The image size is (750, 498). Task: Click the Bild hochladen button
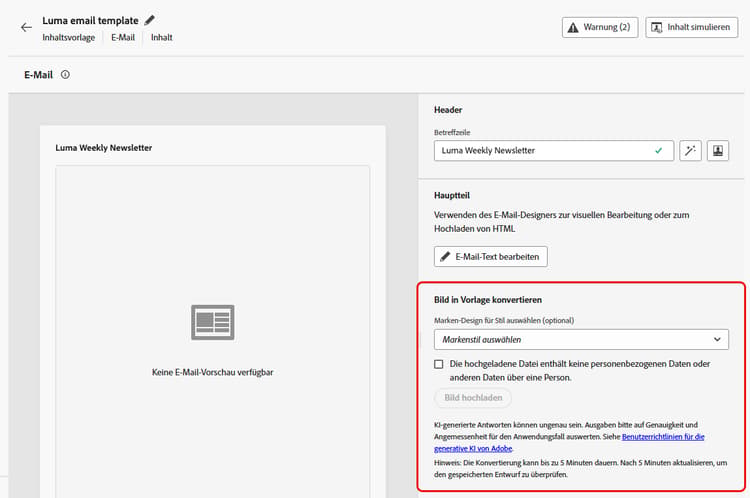pyautogui.click(x=473, y=398)
